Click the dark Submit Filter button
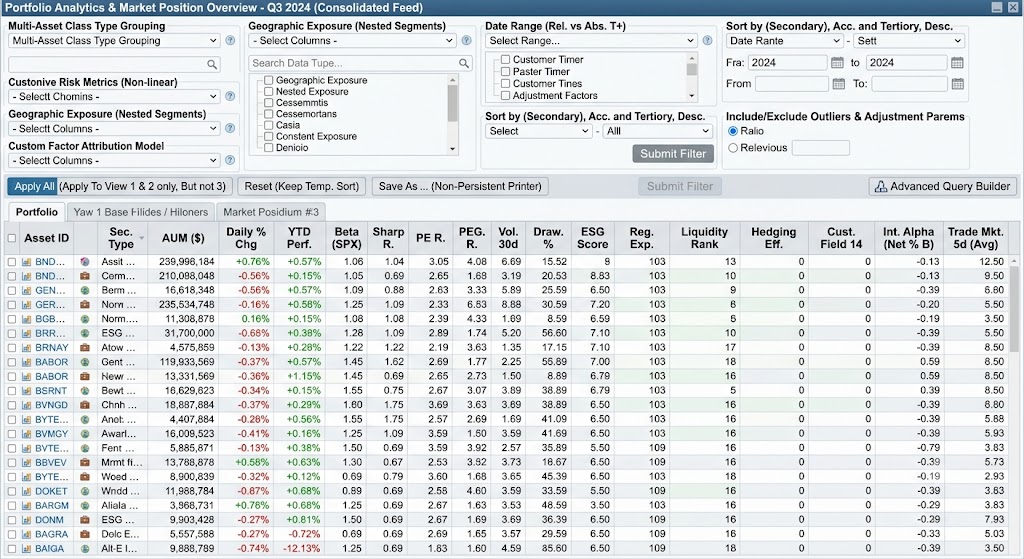Image resolution: width=1024 pixels, height=559 pixels. (x=673, y=154)
